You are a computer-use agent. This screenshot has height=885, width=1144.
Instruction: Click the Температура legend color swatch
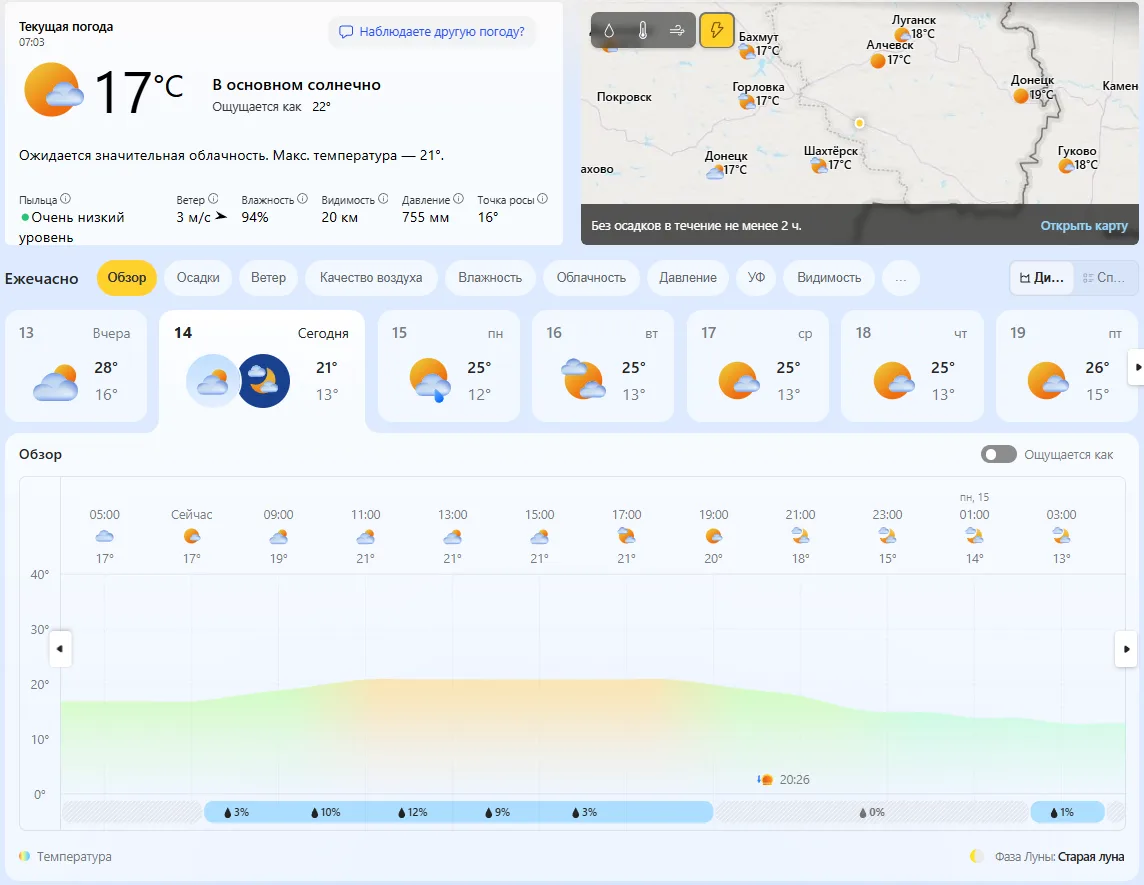25,857
